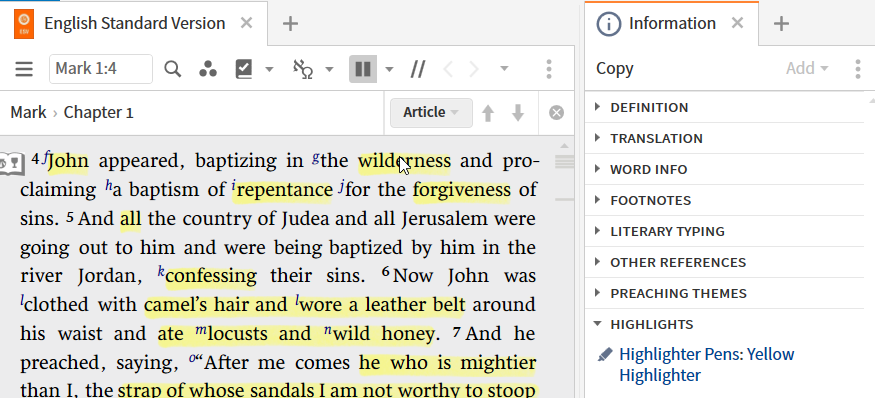Click the search magnifier icon

(x=172, y=69)
